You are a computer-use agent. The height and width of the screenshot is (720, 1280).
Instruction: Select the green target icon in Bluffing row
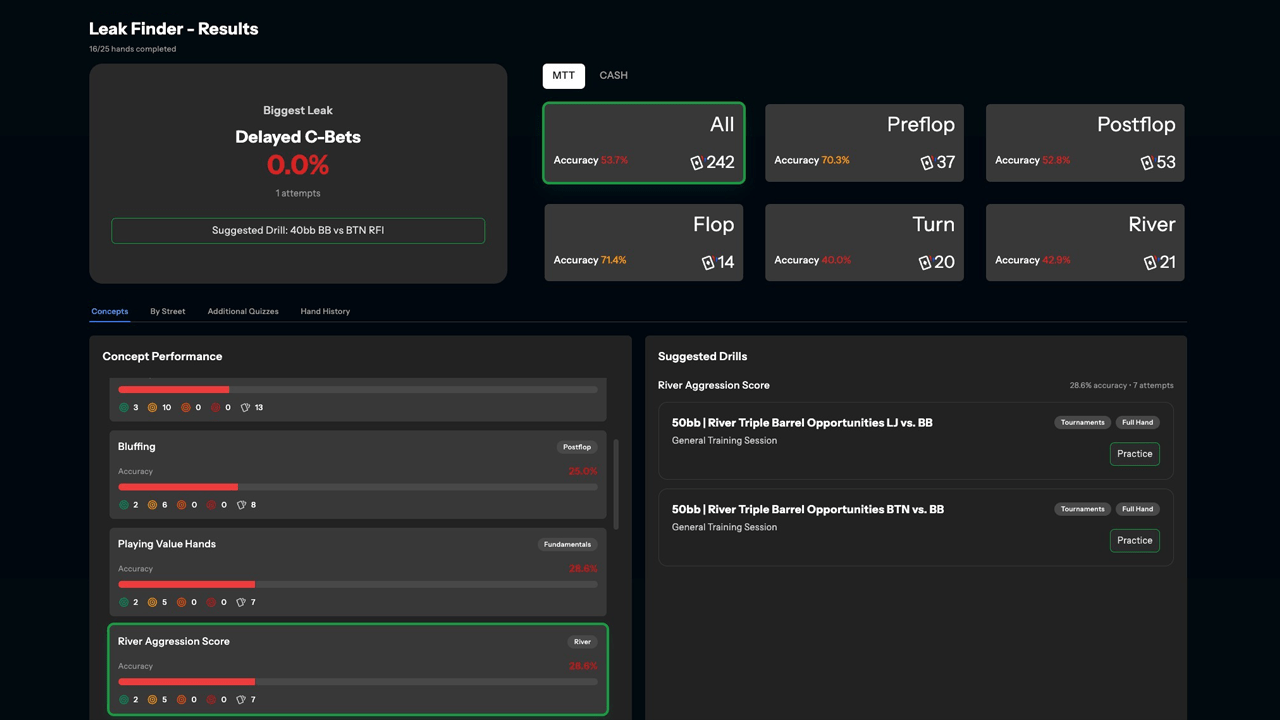126,505
